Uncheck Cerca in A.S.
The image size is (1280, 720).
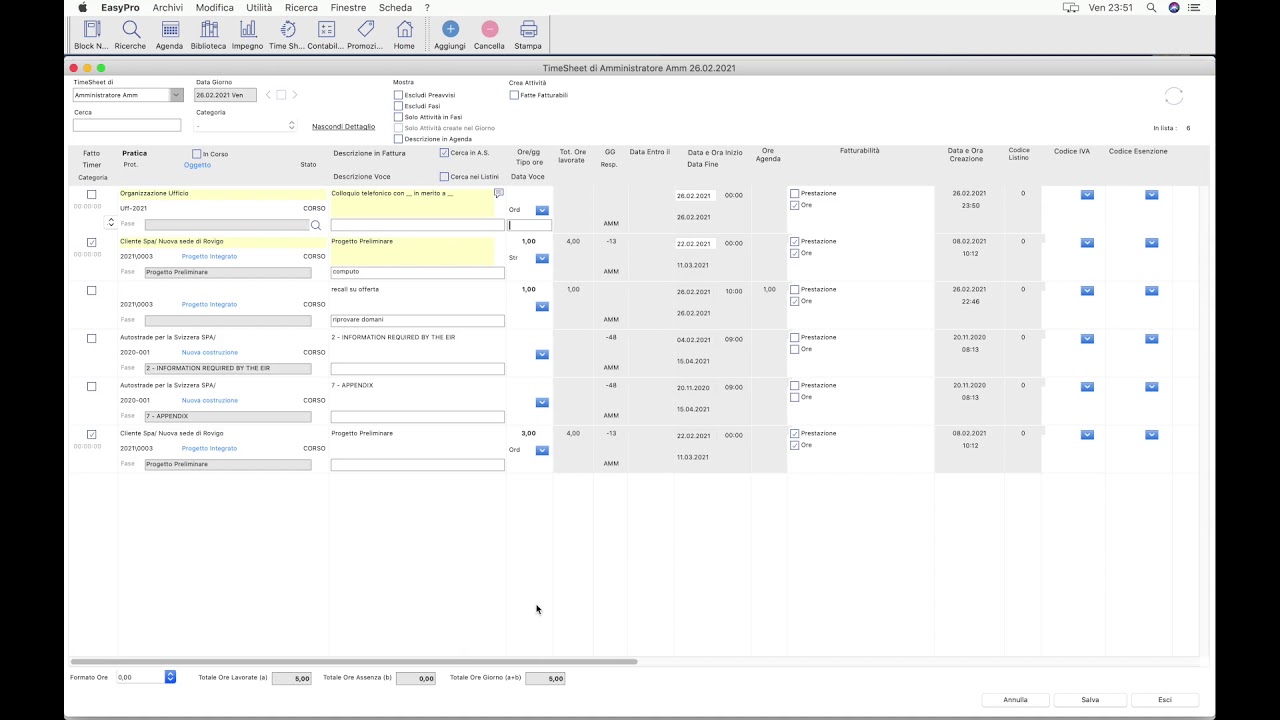pyautogui.click(x=445, y=153)
